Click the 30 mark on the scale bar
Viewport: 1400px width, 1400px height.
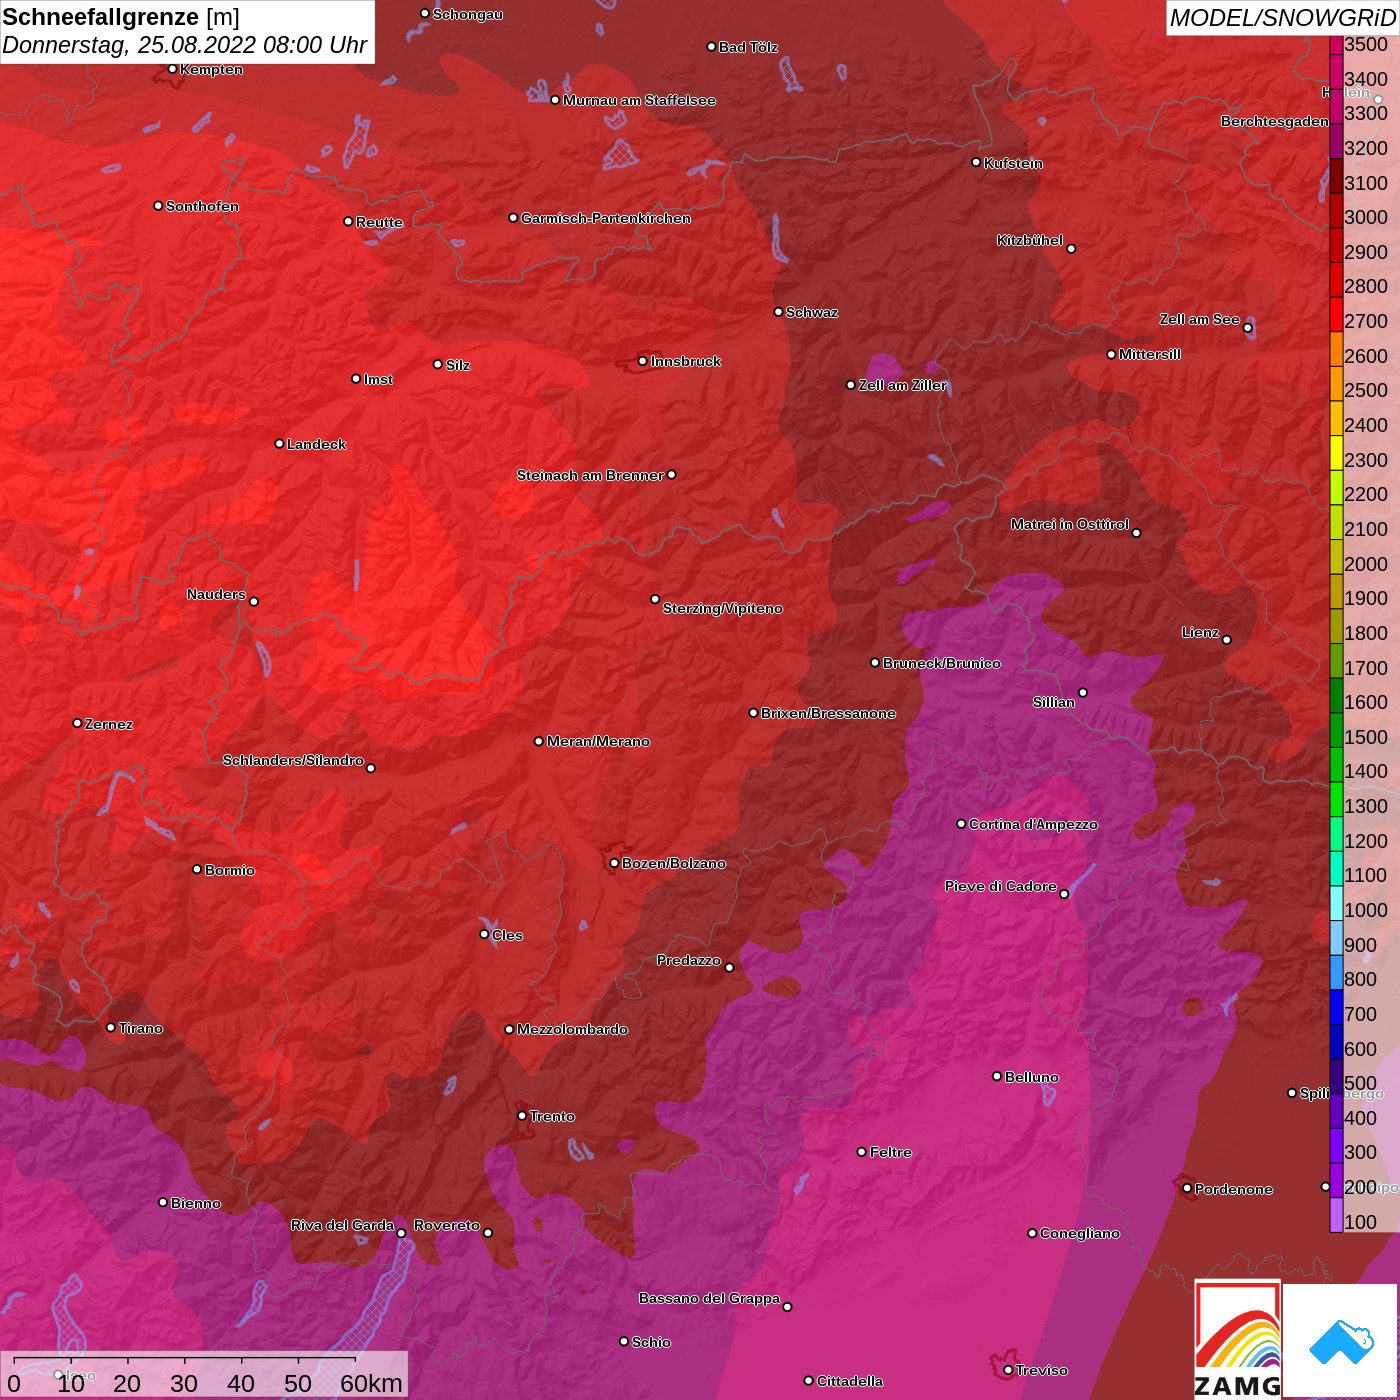coord(184,1383)
